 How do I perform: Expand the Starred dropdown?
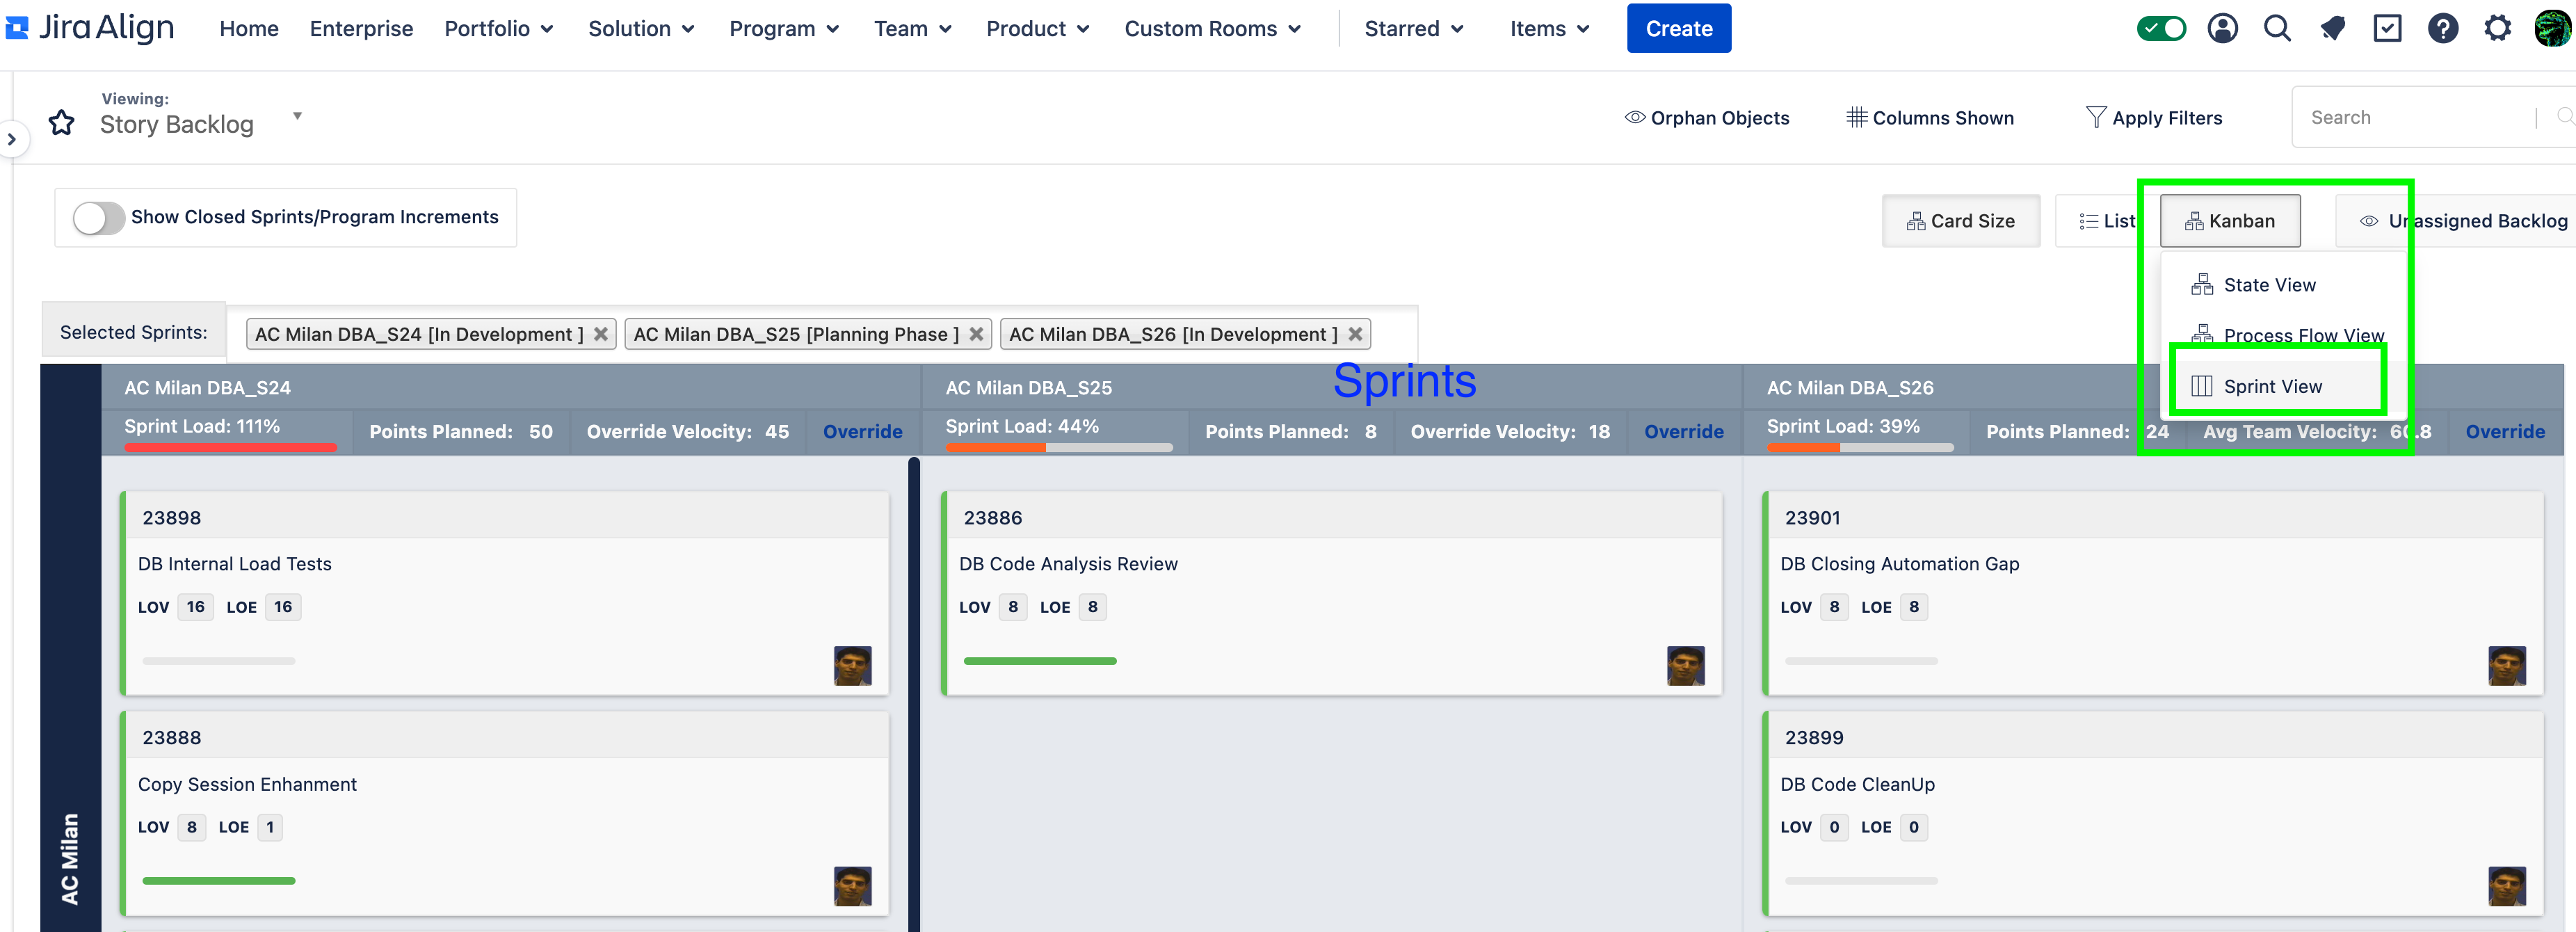click(1413, 28)
